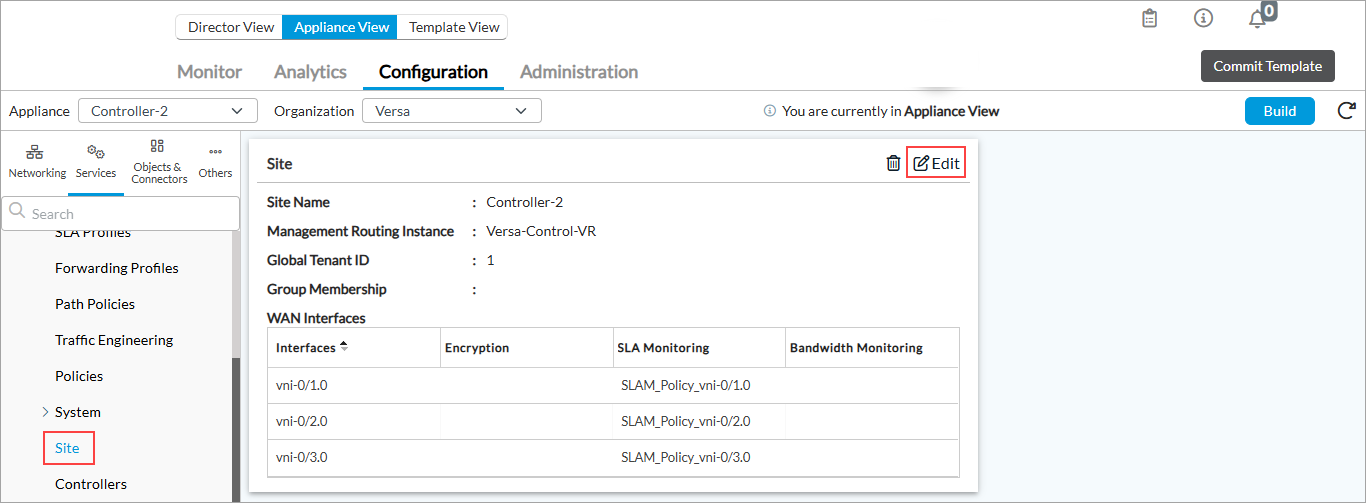Click the refresh icon beside Build
Screen dimensions: 1366x503
coord(1347,111)
